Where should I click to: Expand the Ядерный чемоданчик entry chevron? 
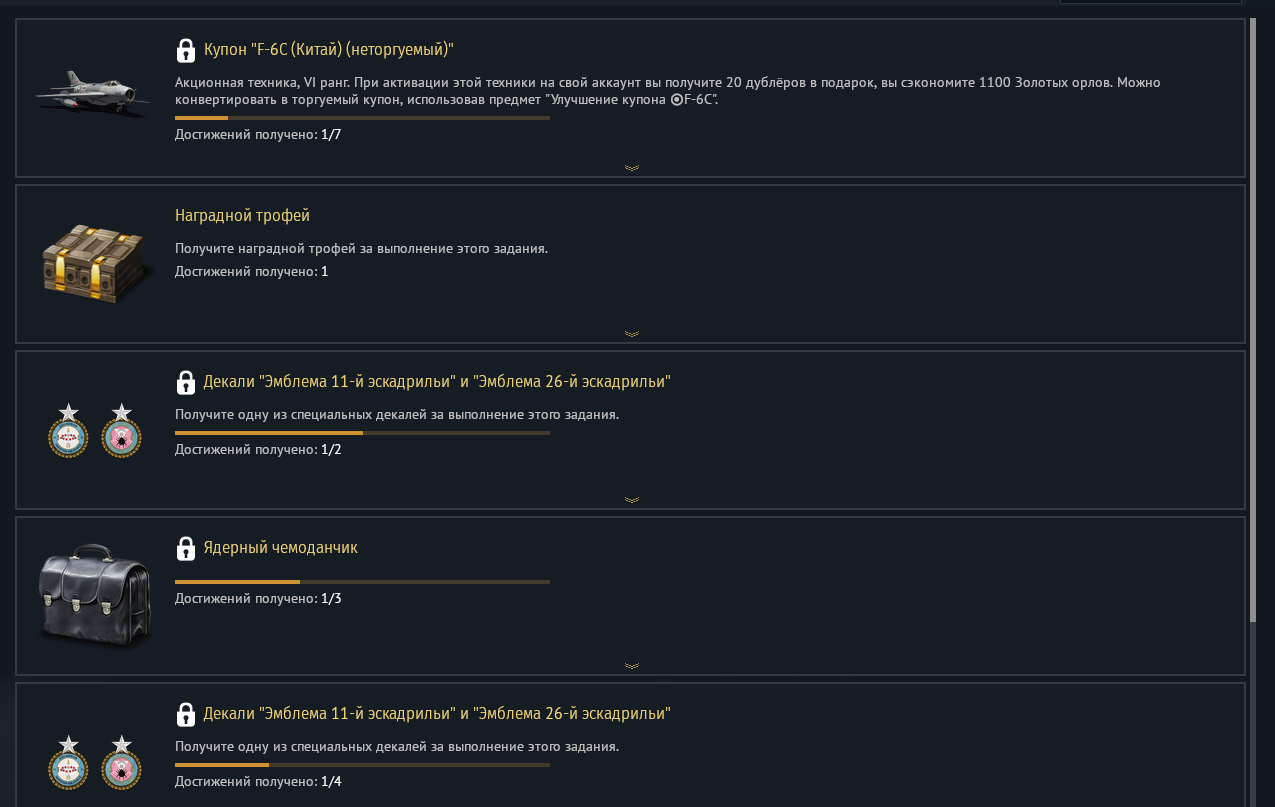pos(631,666)
